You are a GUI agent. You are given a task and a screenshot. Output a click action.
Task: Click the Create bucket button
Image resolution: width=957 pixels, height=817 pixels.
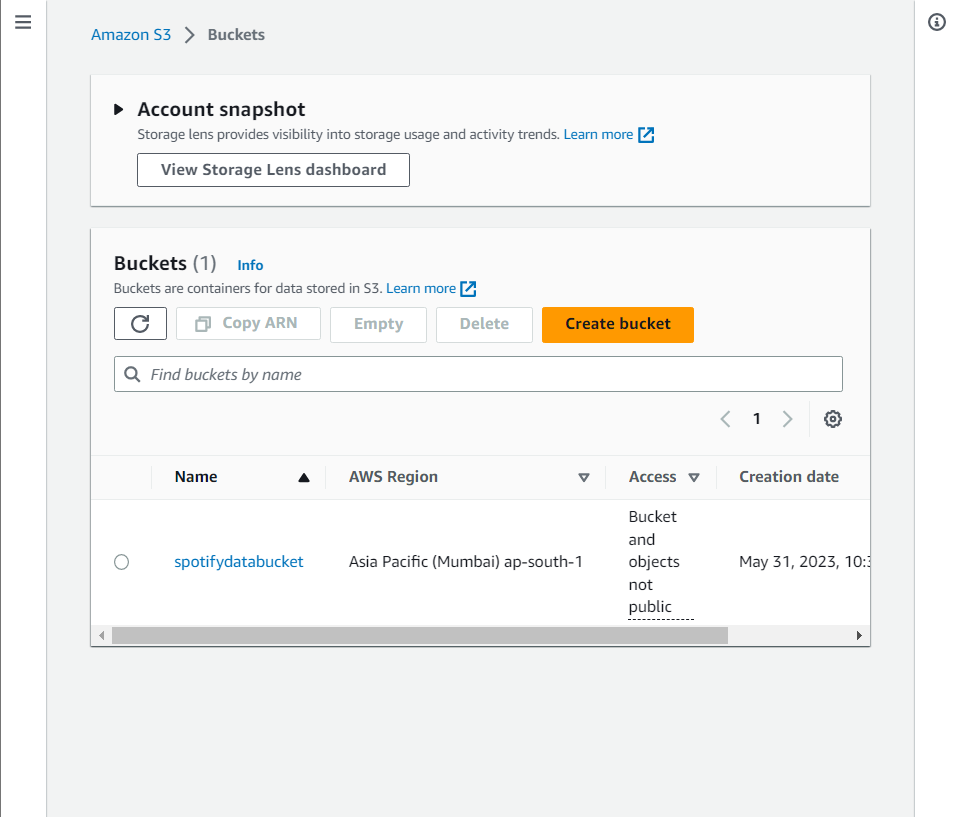pos(617,325)
